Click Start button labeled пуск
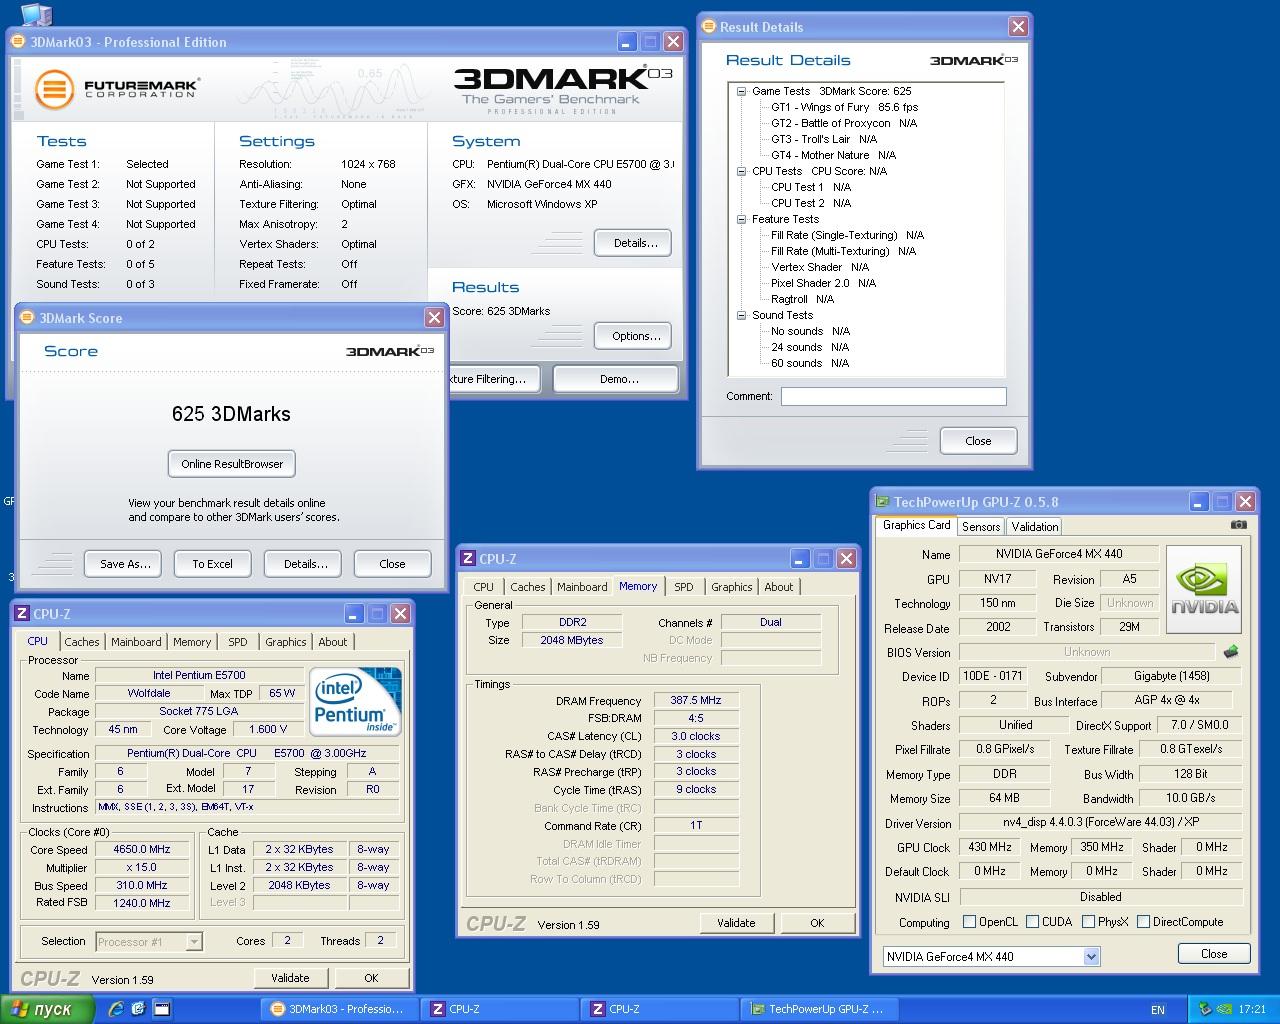 click(48, 1010)
